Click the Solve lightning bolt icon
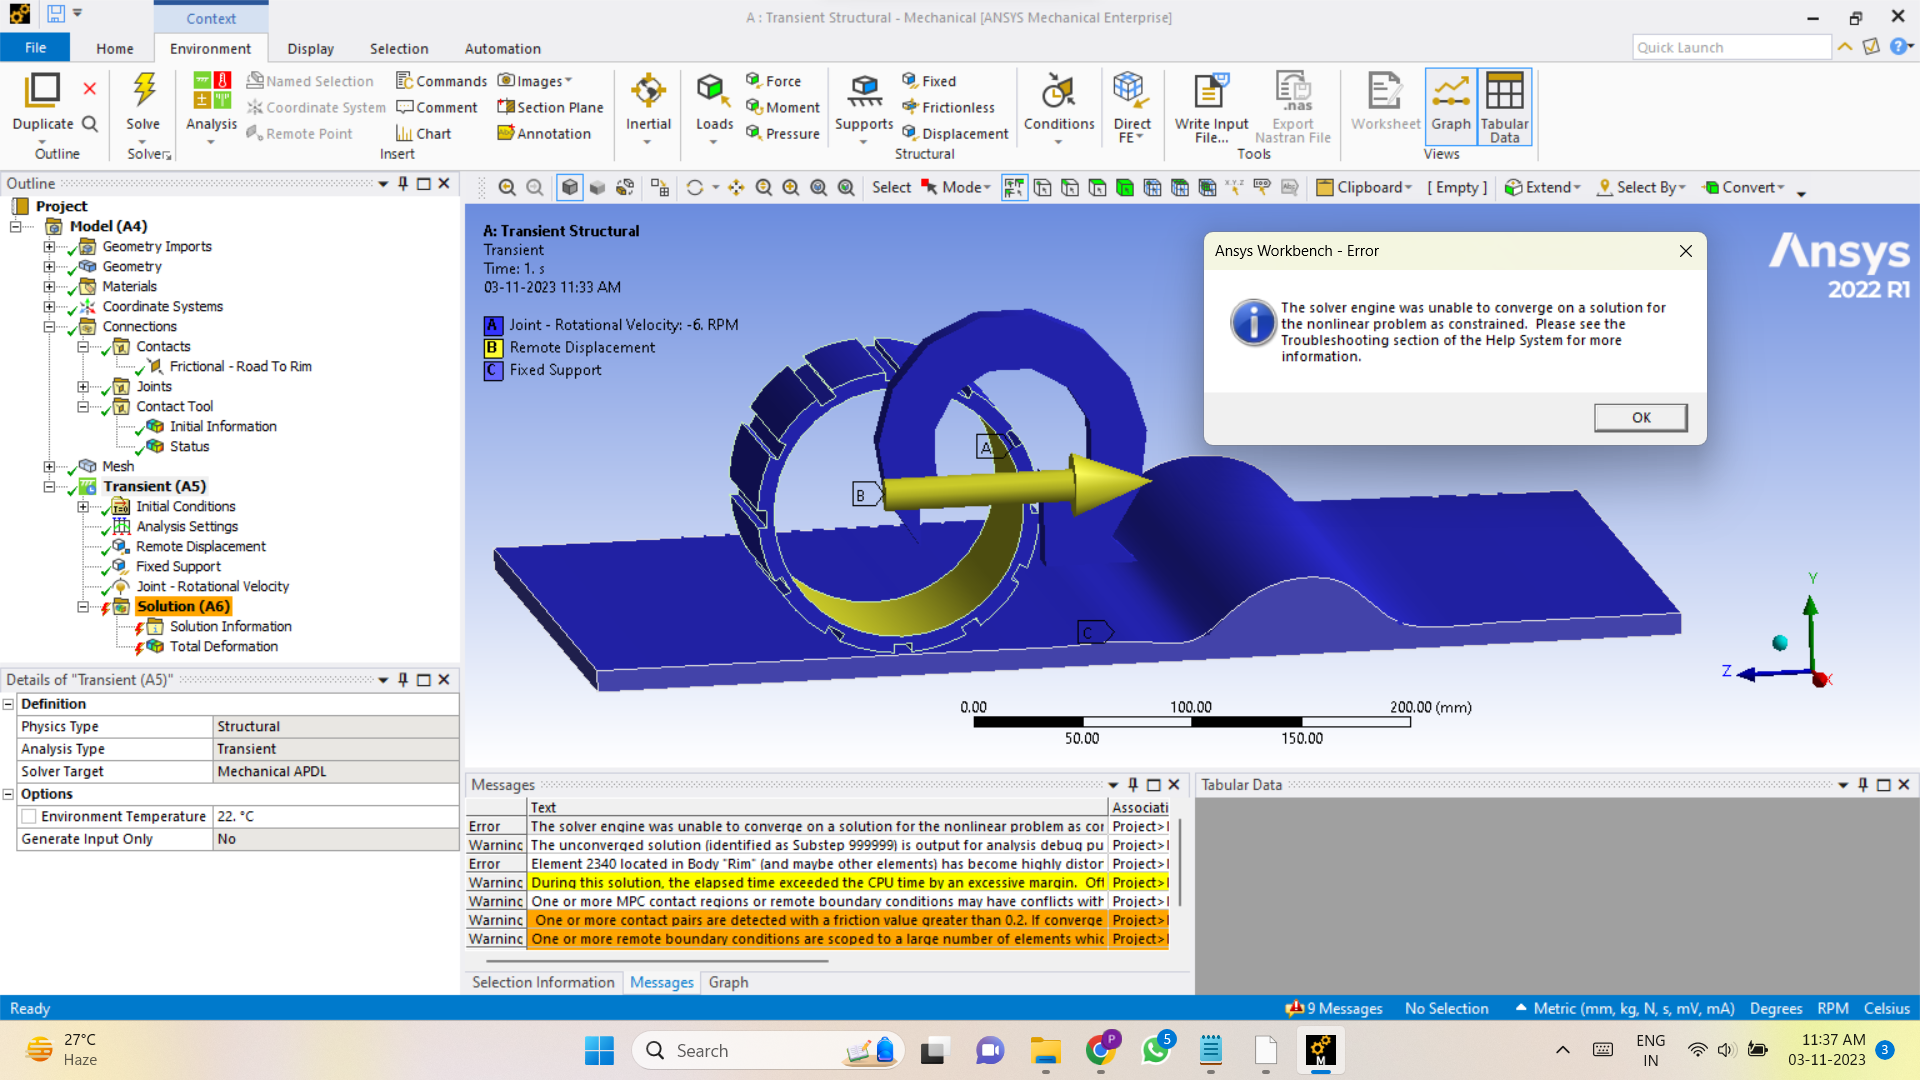 pos(144,90)
